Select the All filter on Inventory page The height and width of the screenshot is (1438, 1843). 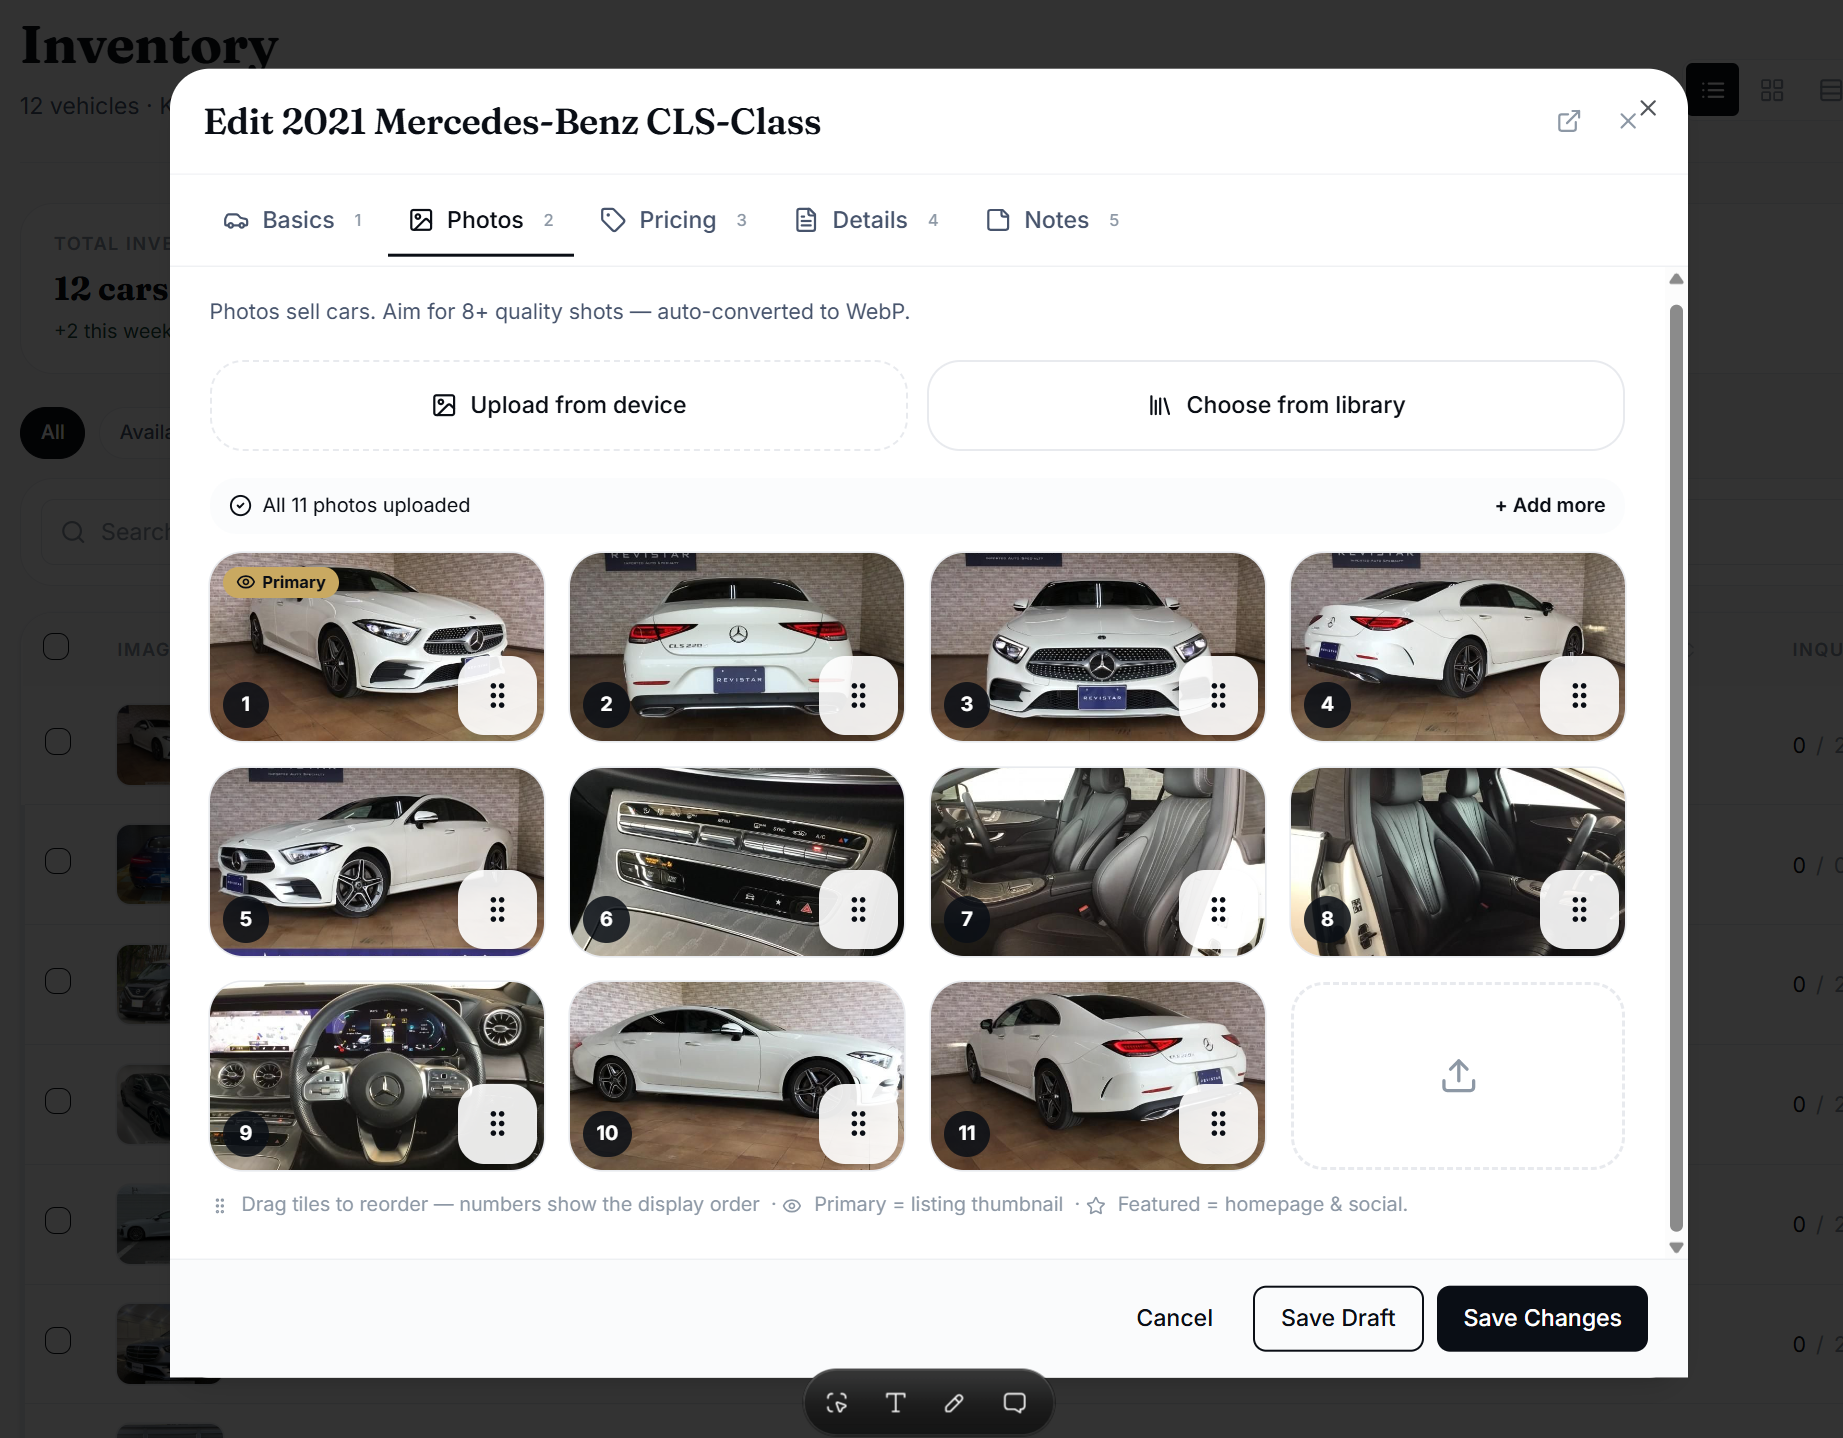tap(52, 432)
